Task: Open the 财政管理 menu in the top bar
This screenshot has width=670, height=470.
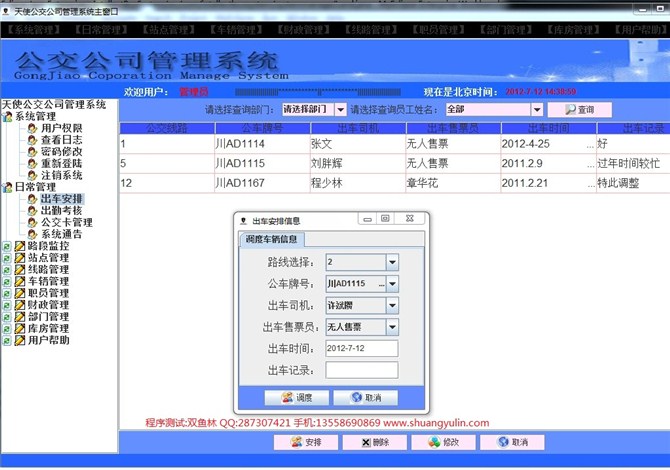Action: [x=304, y=30]
